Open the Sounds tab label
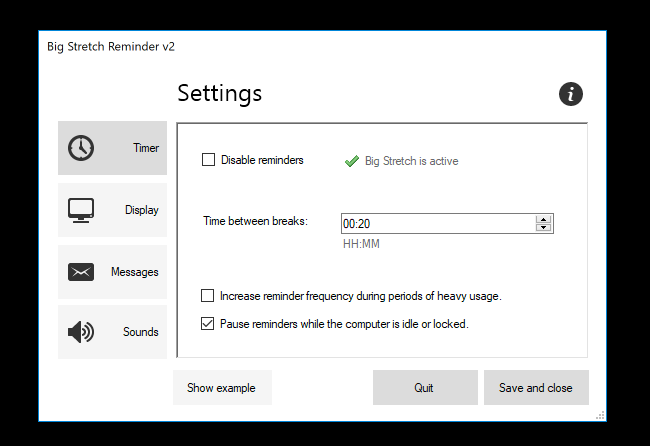 click(141, 332)
